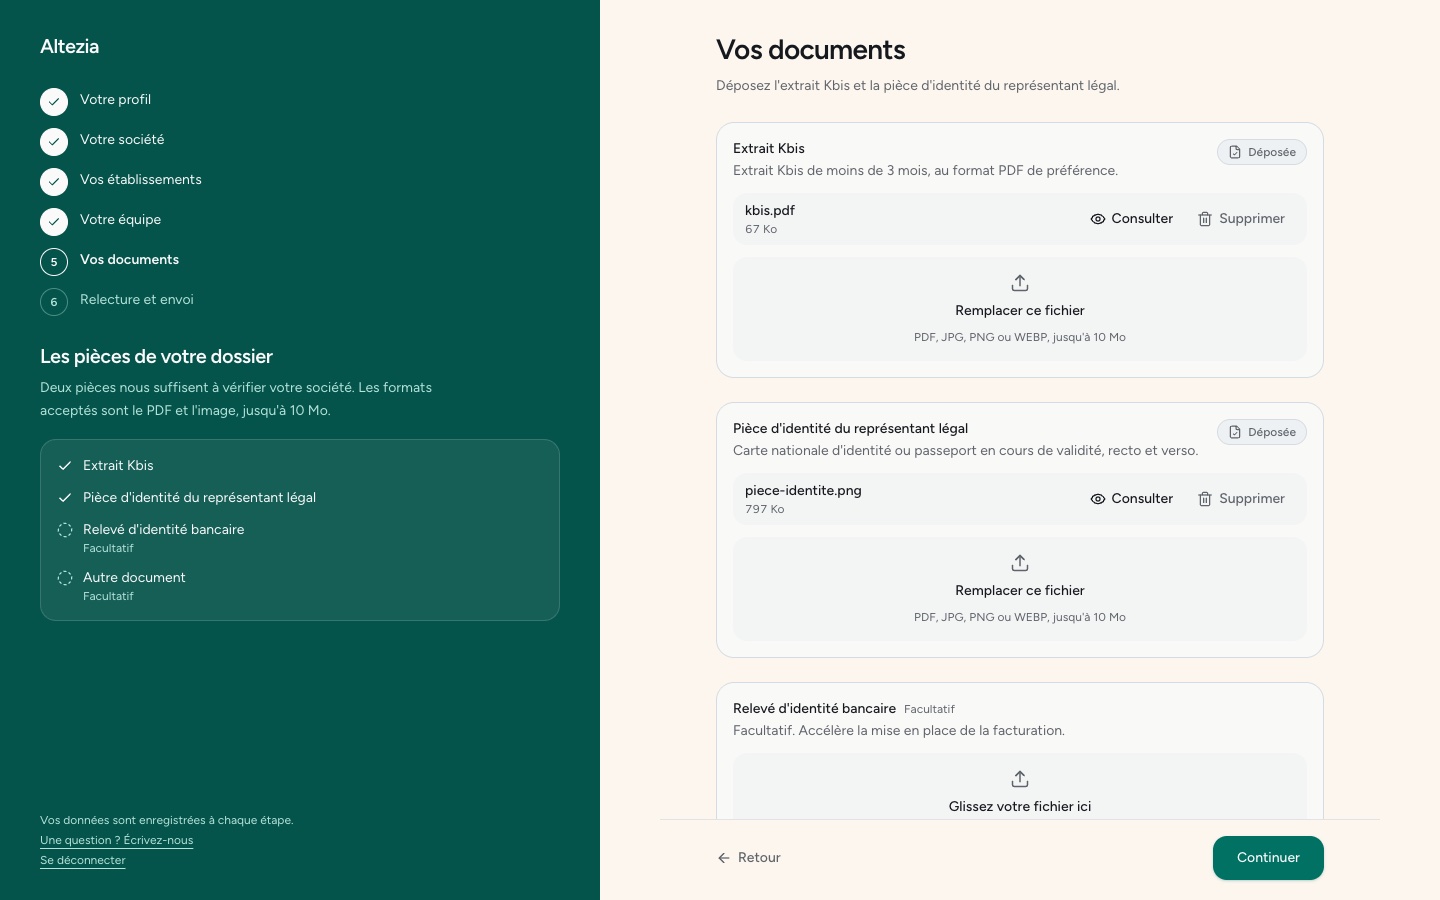Click the document icon in Extrait Kbis Déposée badge
This screenshot has width=1440, height=900.
click(1235, 153)
